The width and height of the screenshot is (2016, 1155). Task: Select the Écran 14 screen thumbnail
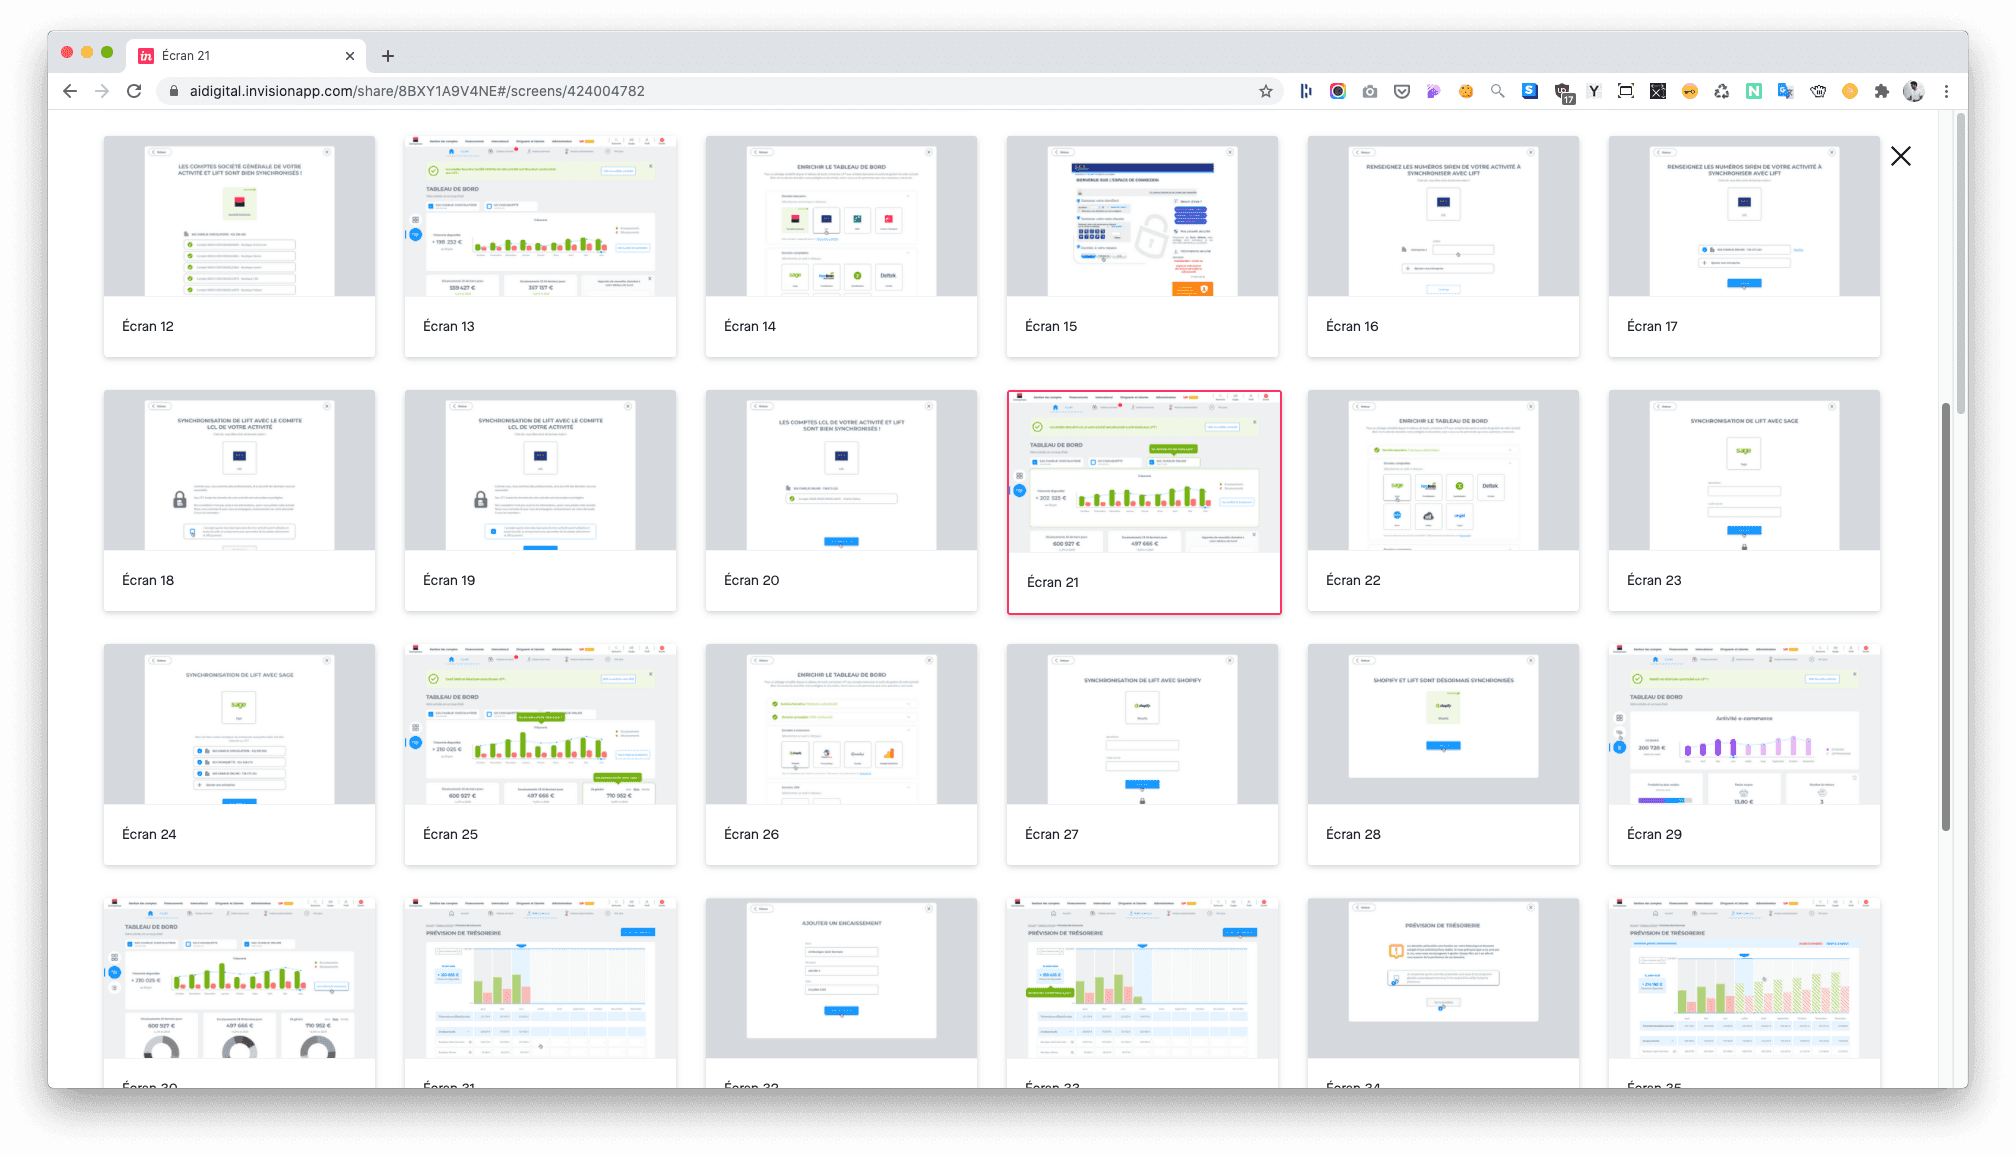(x=841, y=246)
